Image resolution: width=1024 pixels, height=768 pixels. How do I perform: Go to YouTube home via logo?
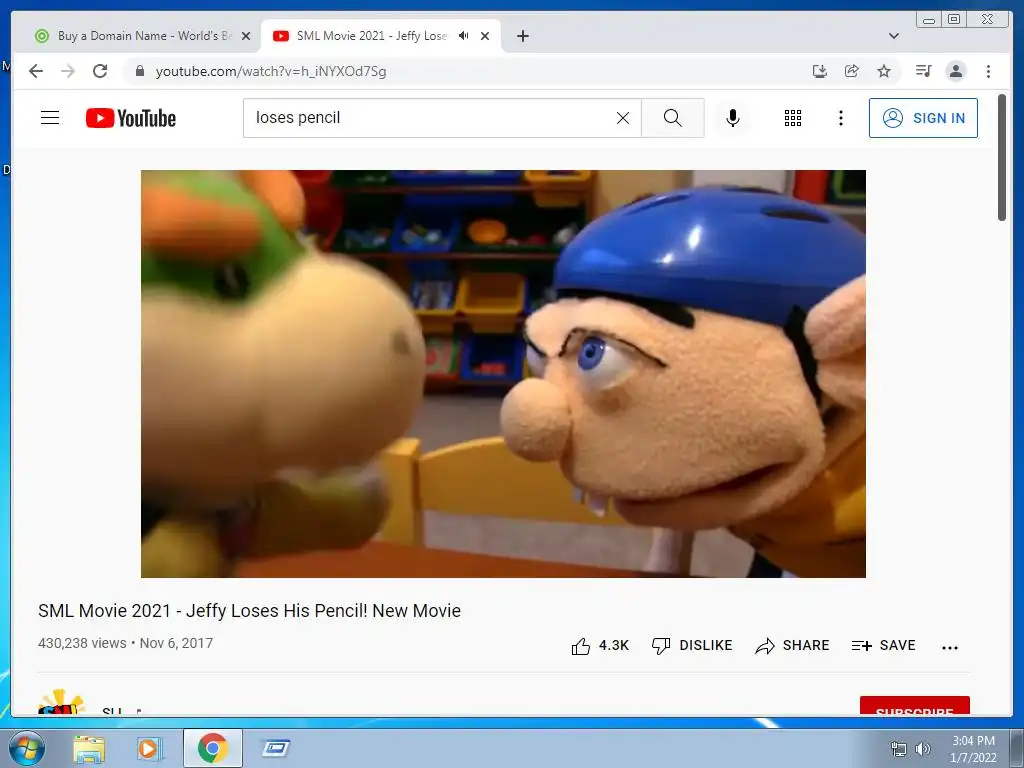131,118
